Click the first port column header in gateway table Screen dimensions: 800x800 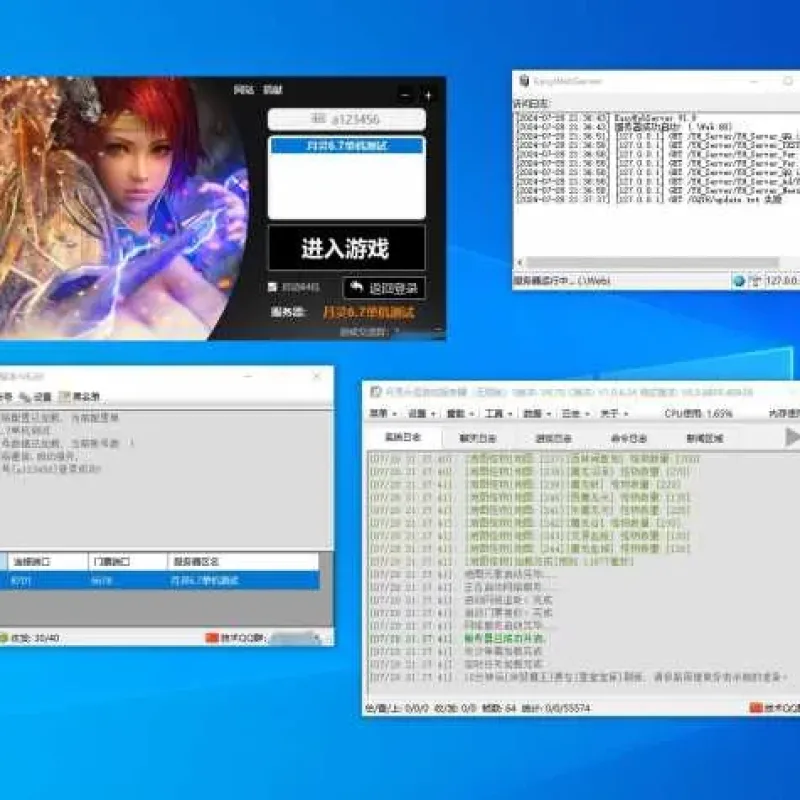(47, 561)
